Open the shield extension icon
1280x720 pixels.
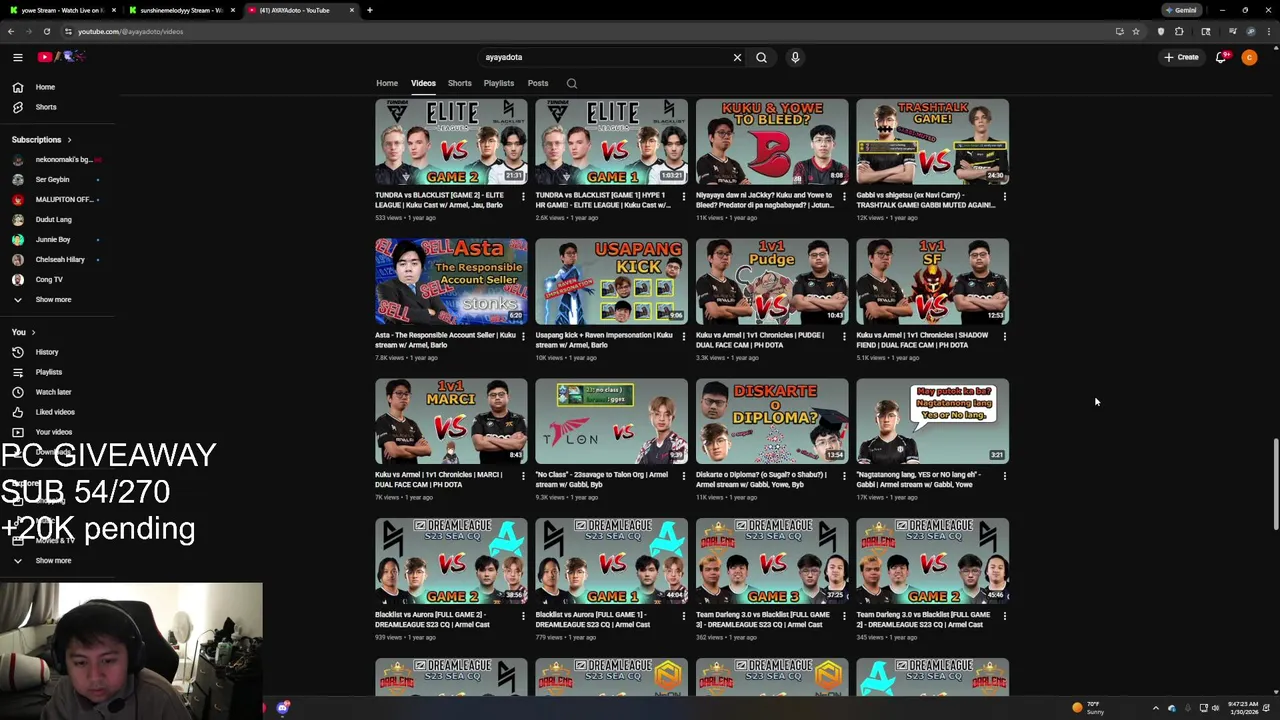pos(1161,31)
